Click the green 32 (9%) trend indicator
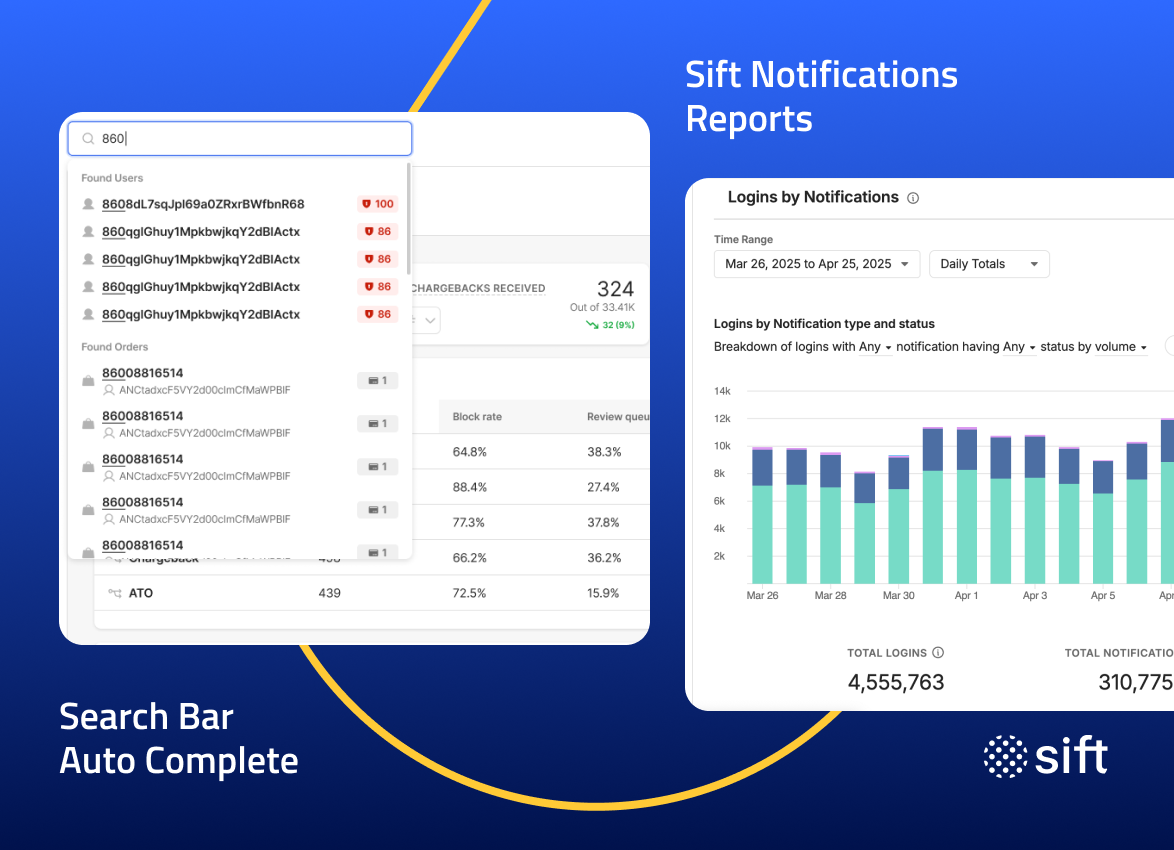The height and width of the screenshot is (850, 1174). (x=610, y=325)
